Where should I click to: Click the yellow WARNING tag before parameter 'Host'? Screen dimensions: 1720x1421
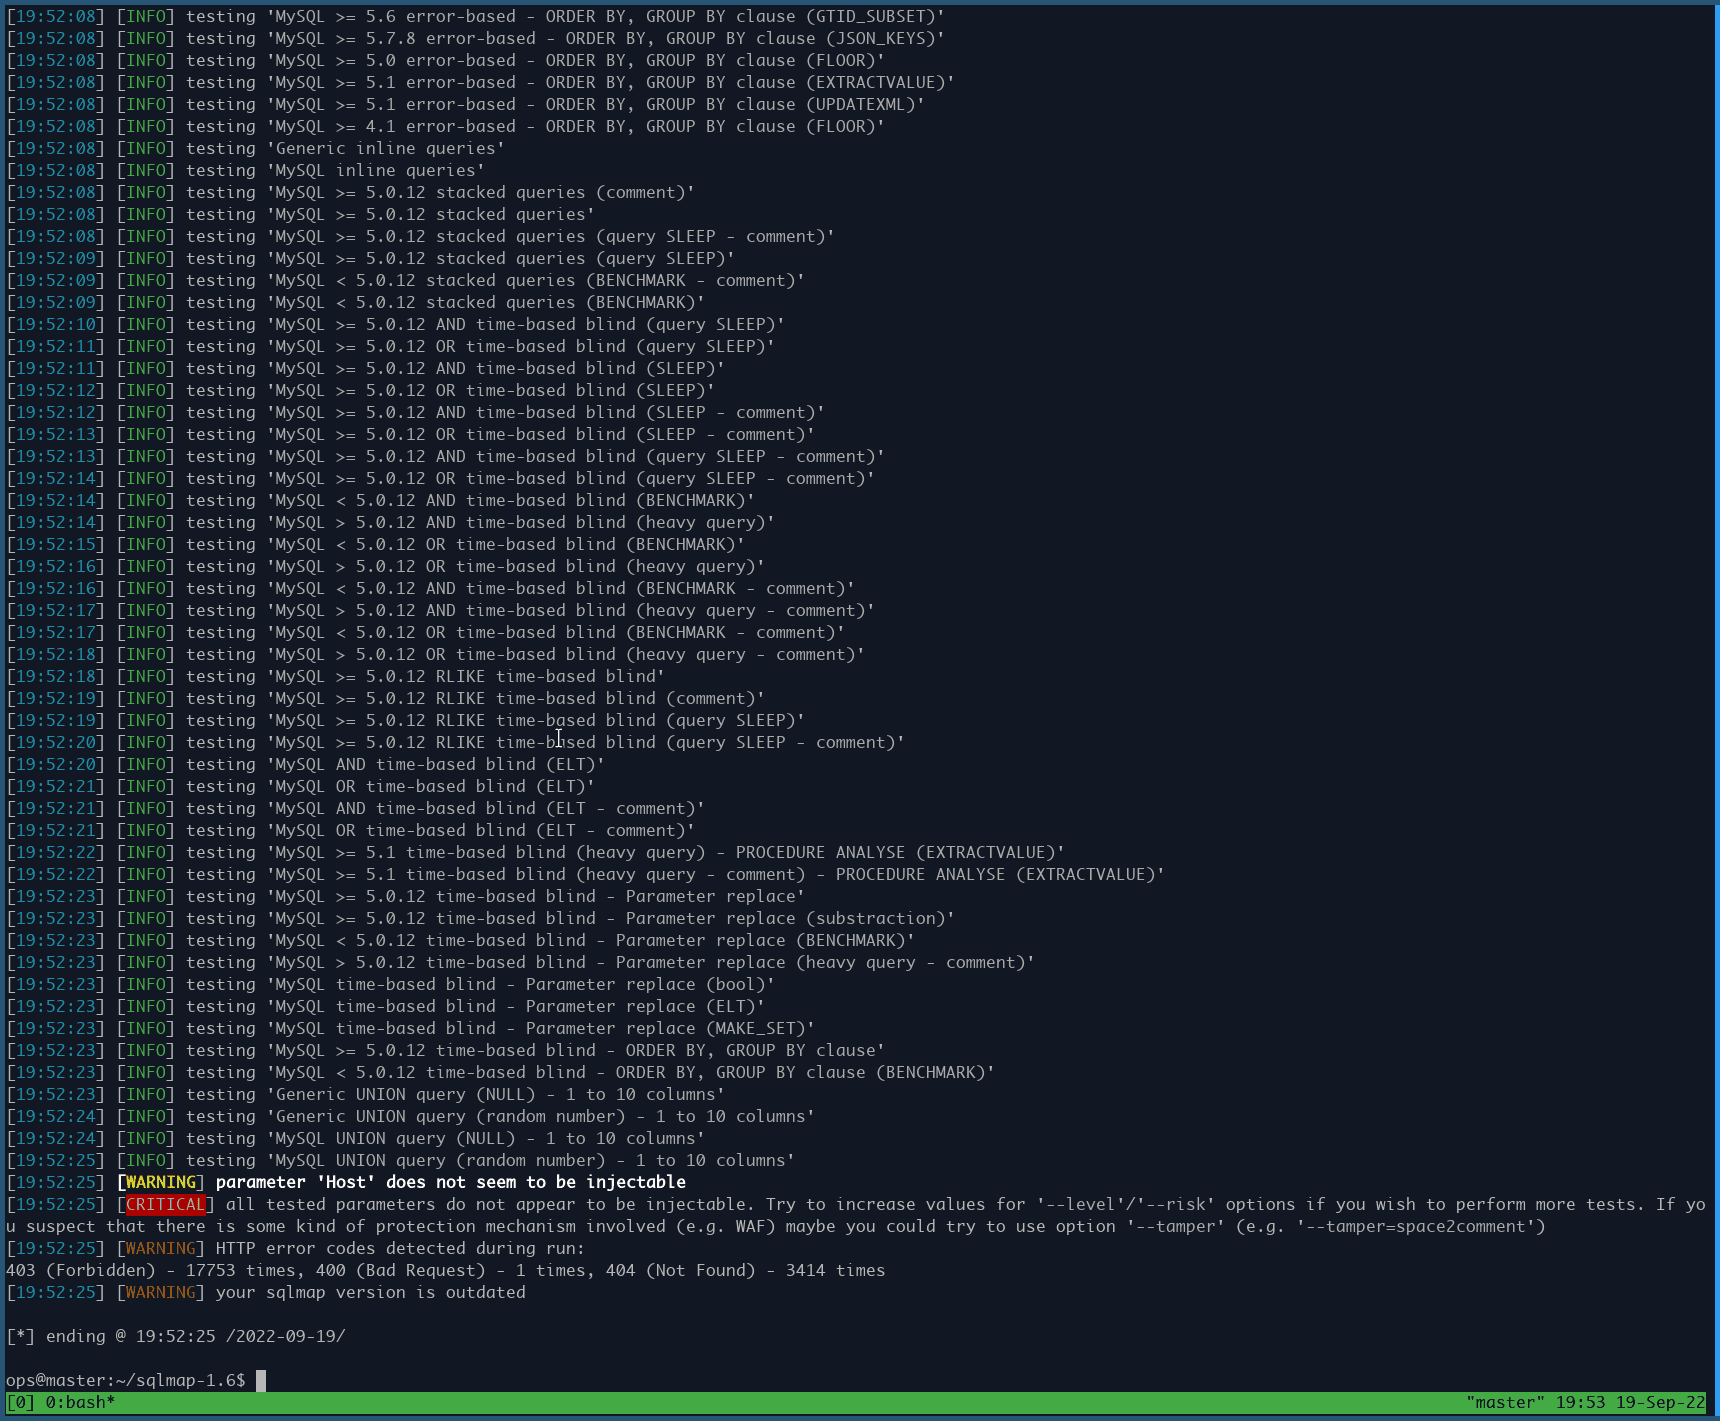pyautogui.click(x=160, y=1182)
